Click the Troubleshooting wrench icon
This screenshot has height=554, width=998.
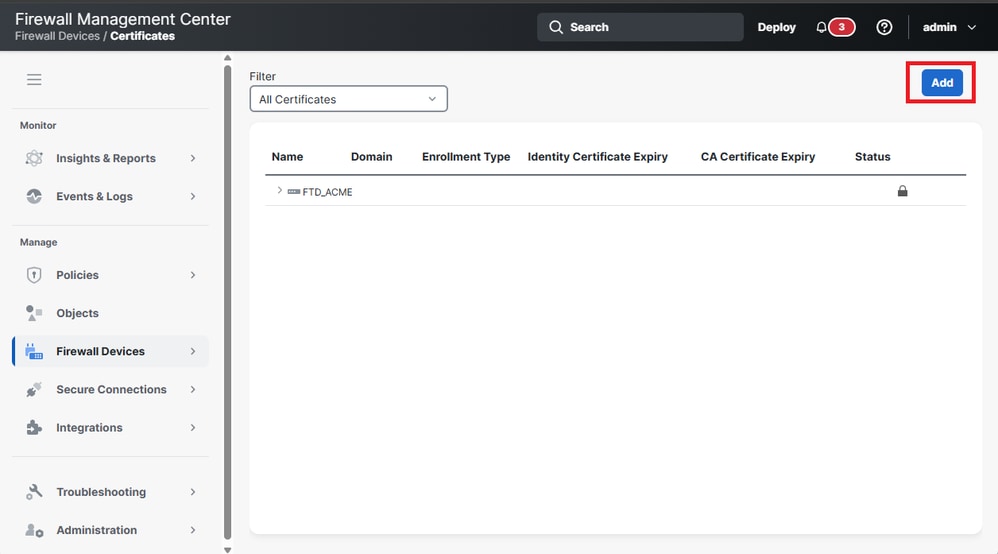(x=34, y=492)
